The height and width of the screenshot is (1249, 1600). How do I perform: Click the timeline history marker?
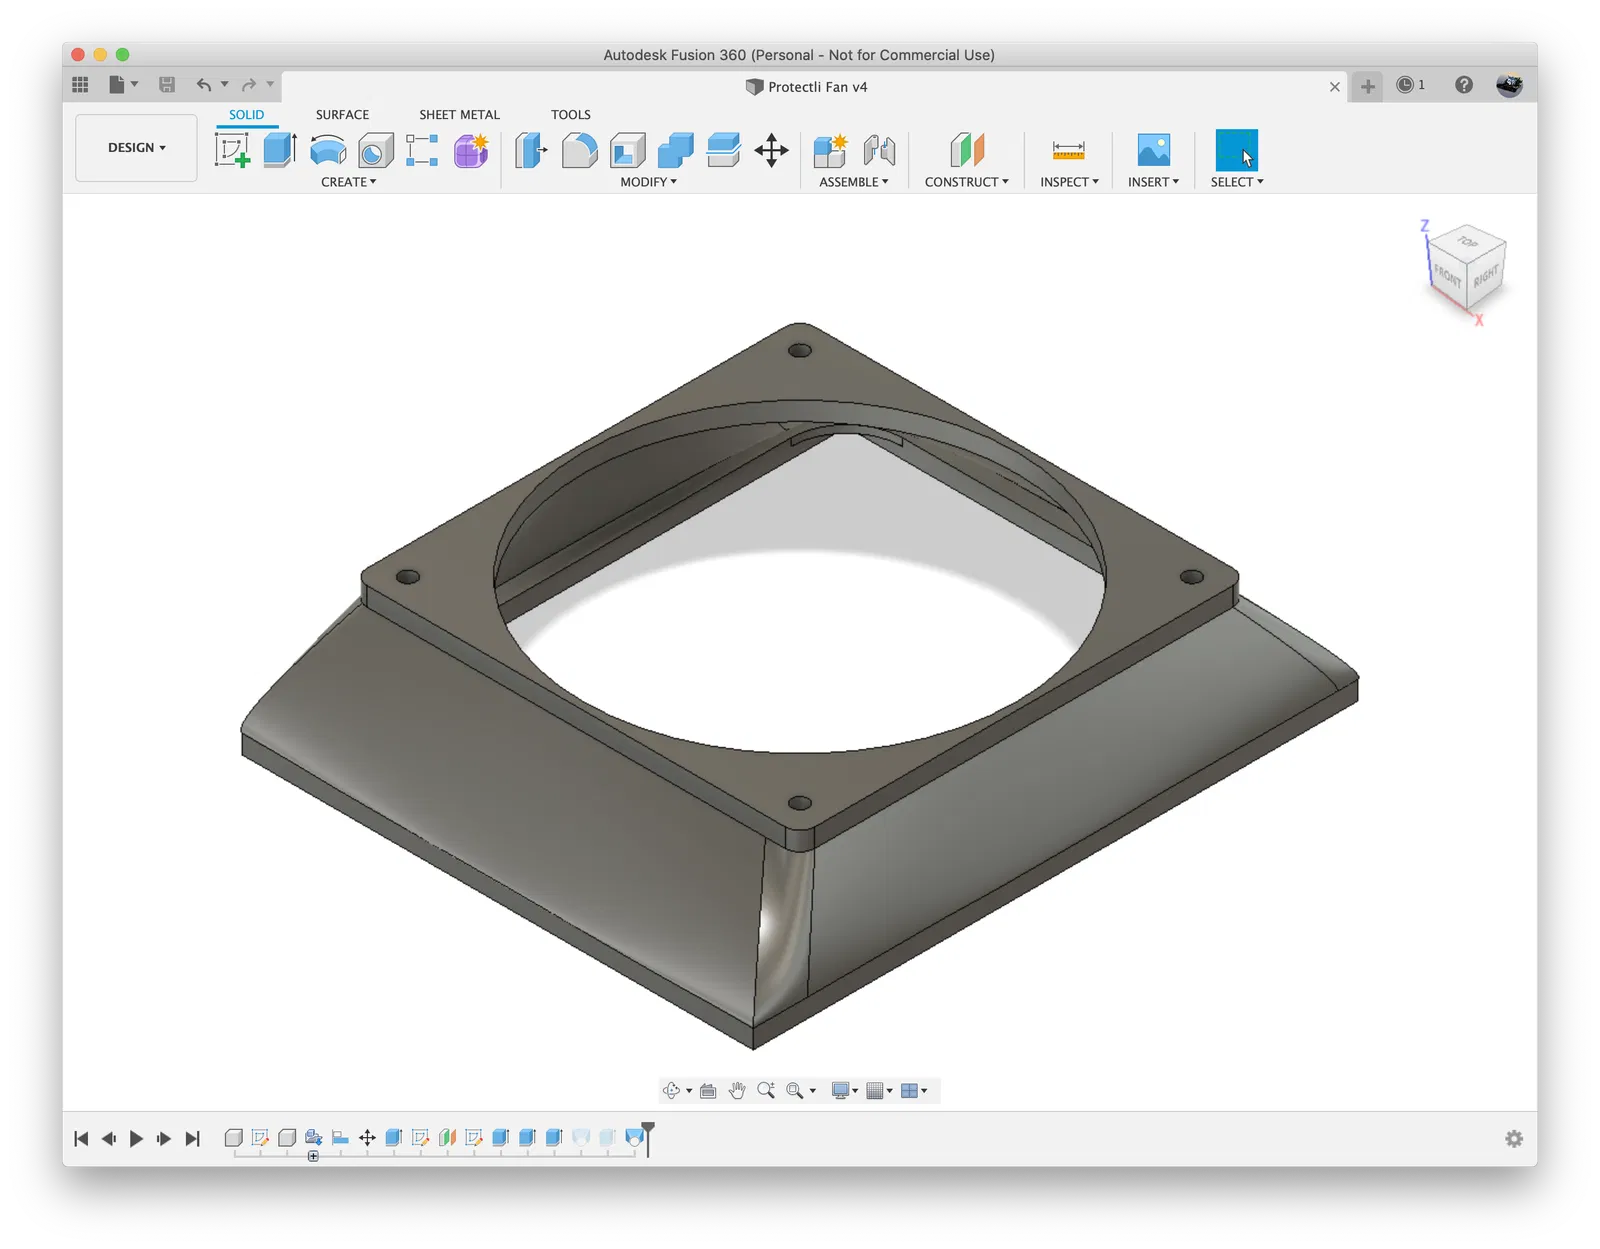coord(648,1139)
